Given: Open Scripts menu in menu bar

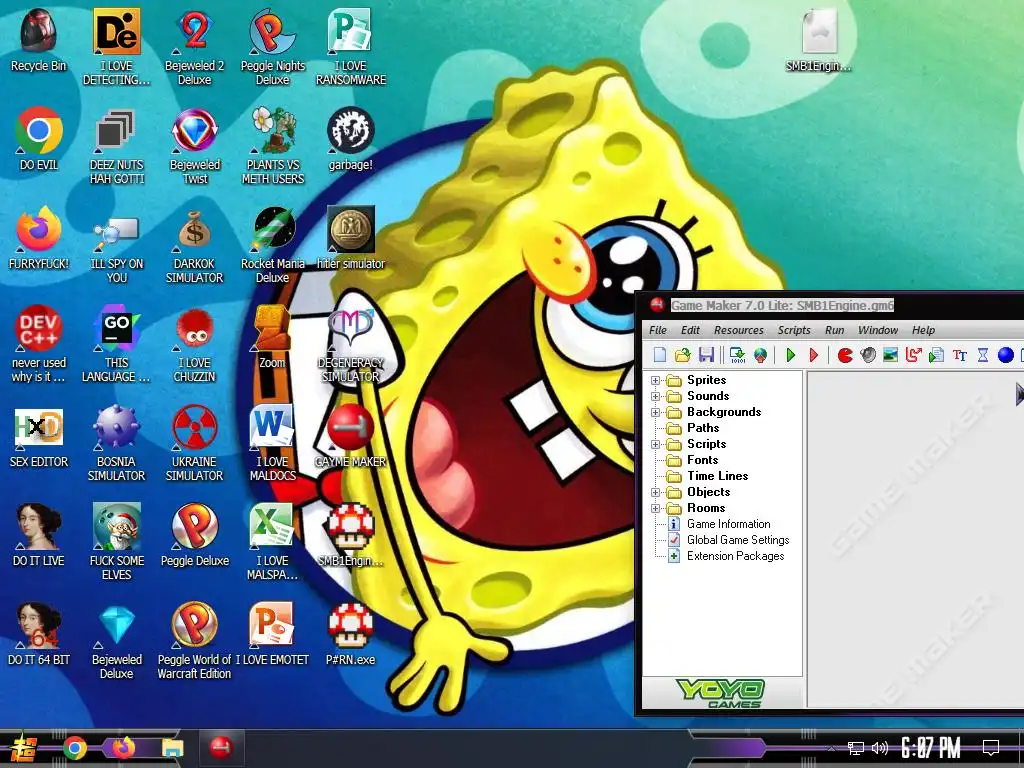Looking at the screenshot, I should coord(794,330).
